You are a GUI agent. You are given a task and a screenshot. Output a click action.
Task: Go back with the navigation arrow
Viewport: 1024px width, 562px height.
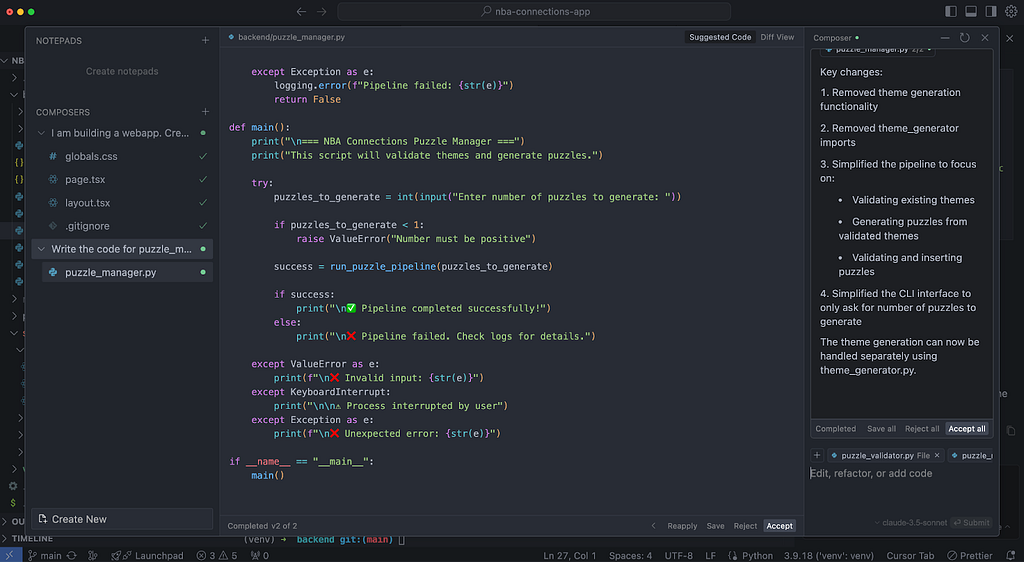pyautogui.click(x=301, y=12)
